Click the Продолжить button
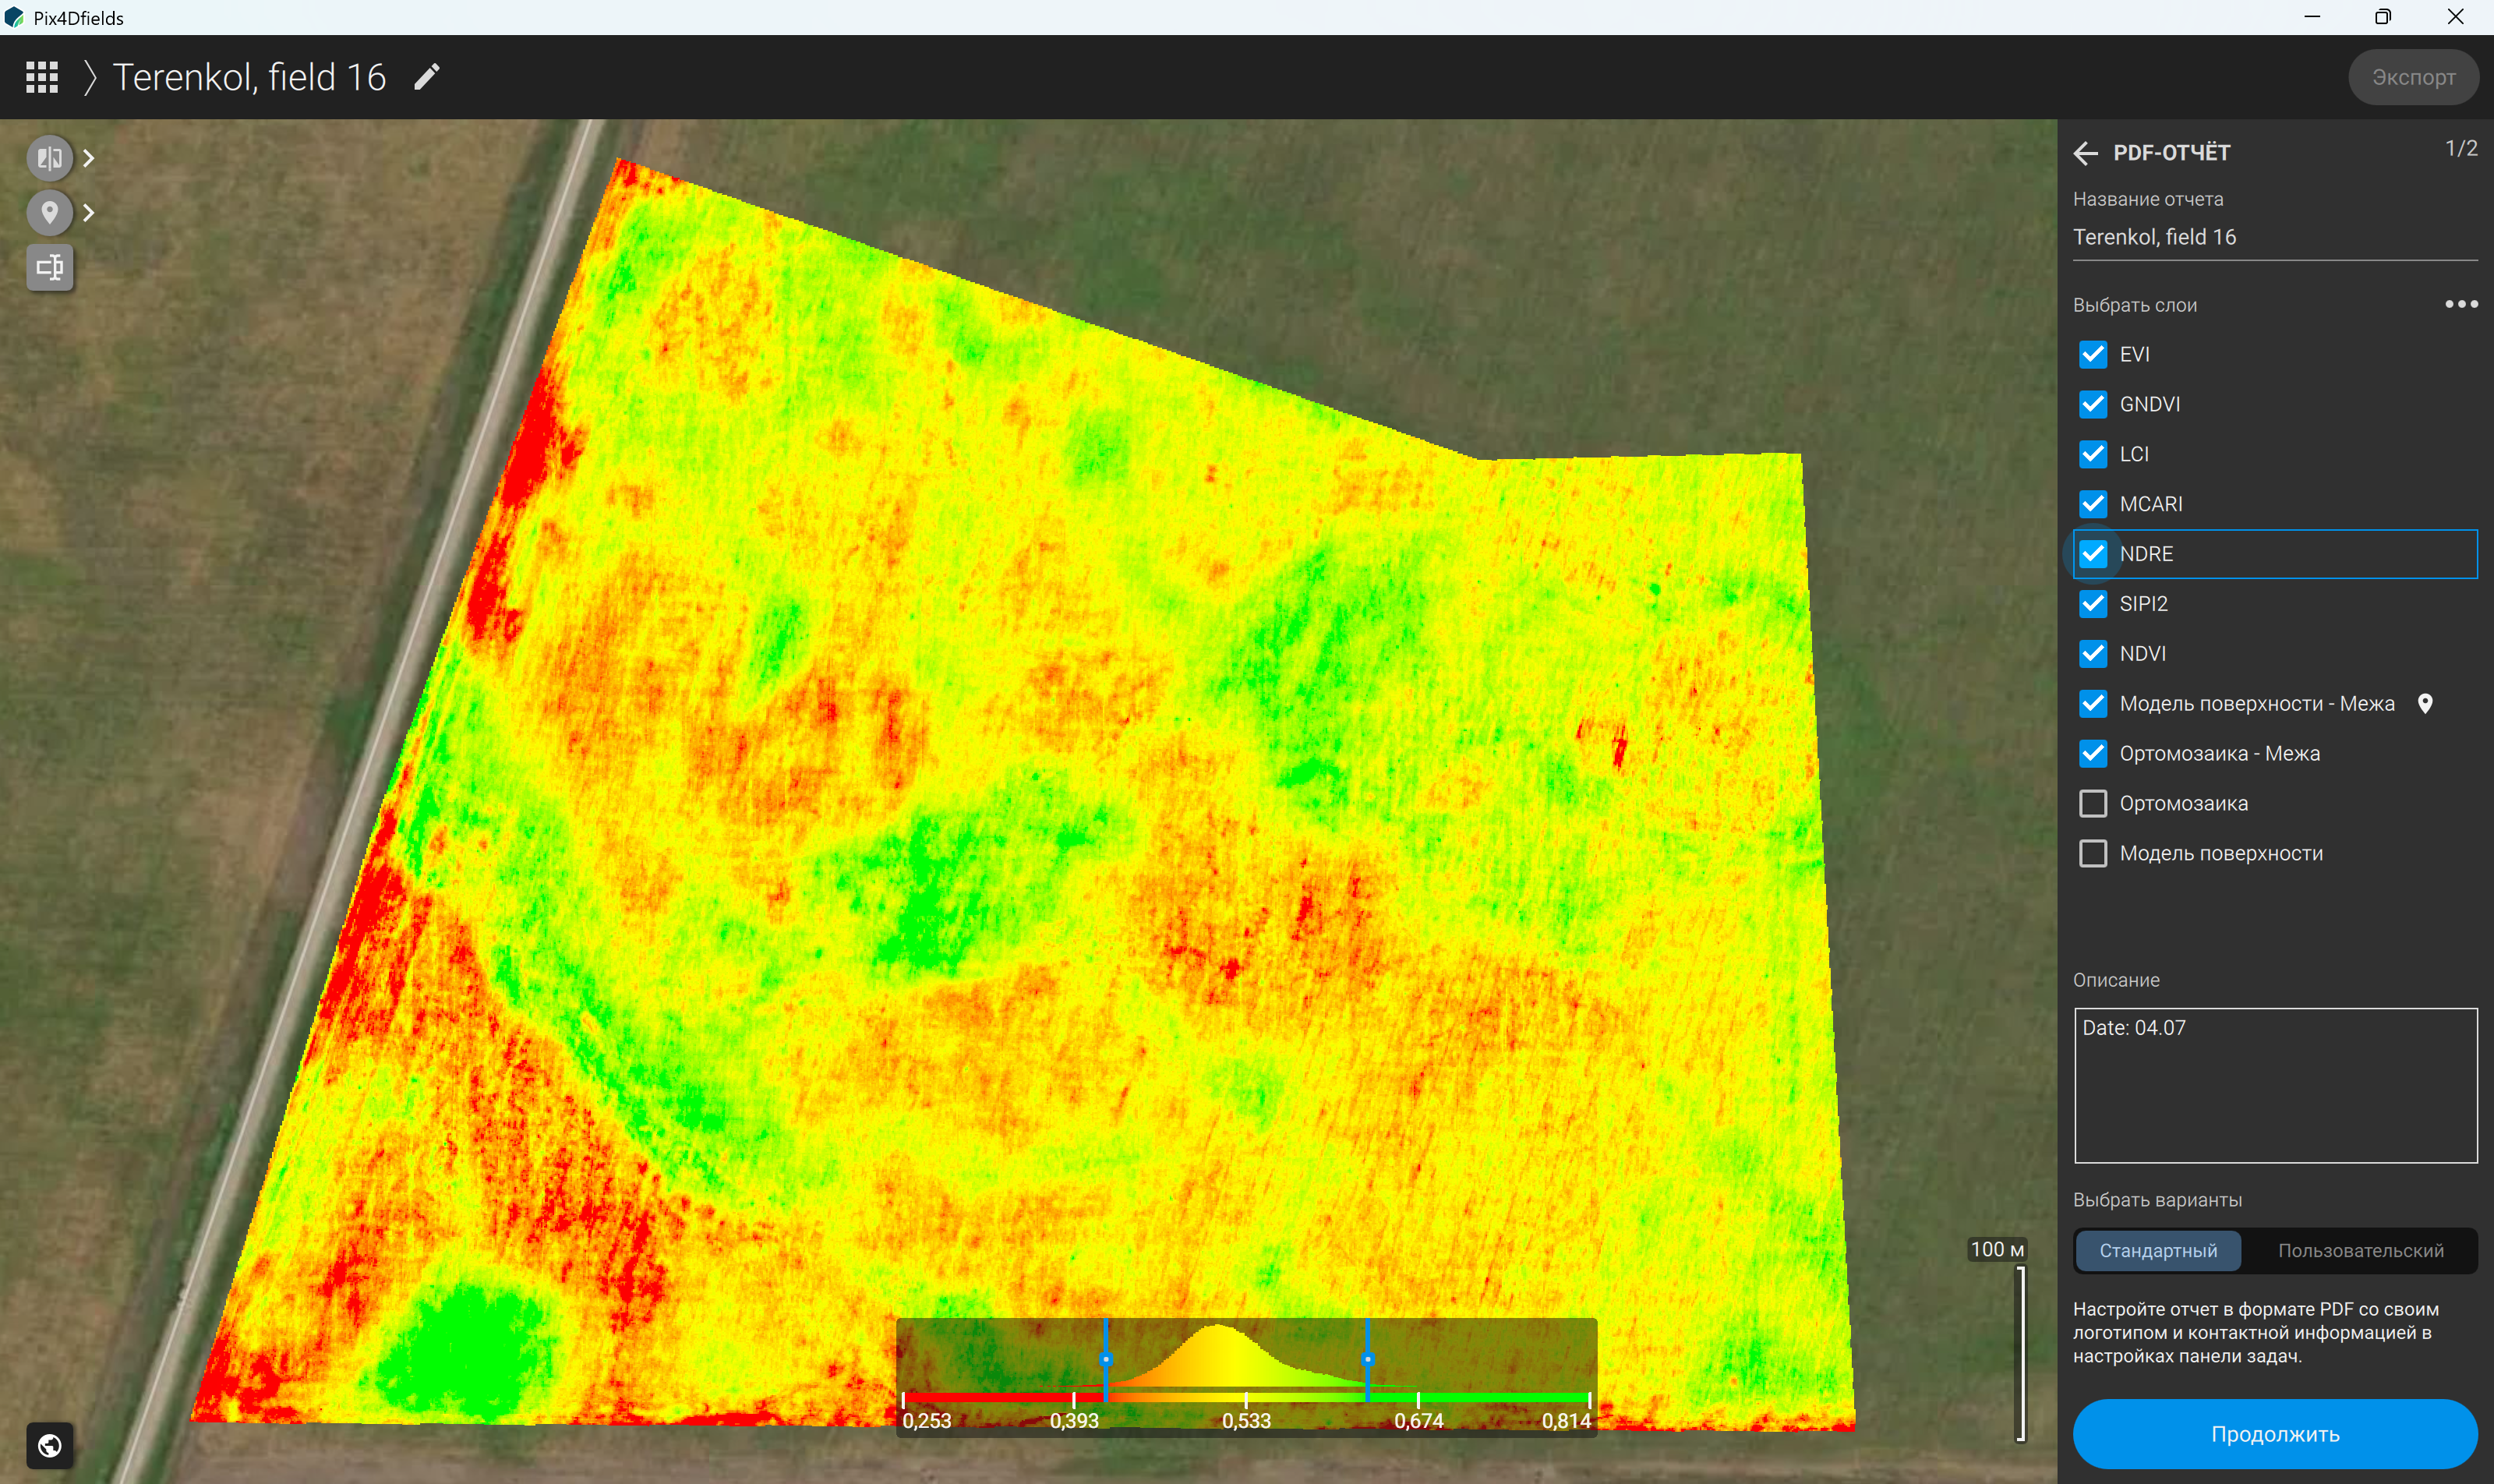The image size is (2494, 1484). point(2275,1434)
